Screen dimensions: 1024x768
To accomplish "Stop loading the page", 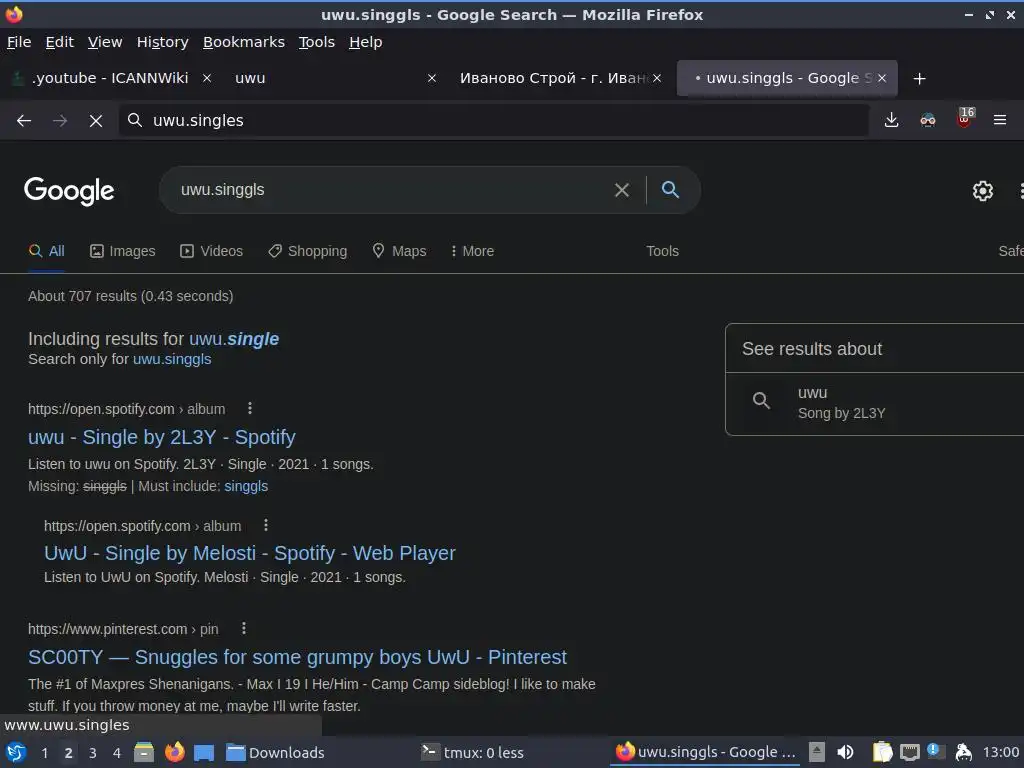I will [96, 121].
